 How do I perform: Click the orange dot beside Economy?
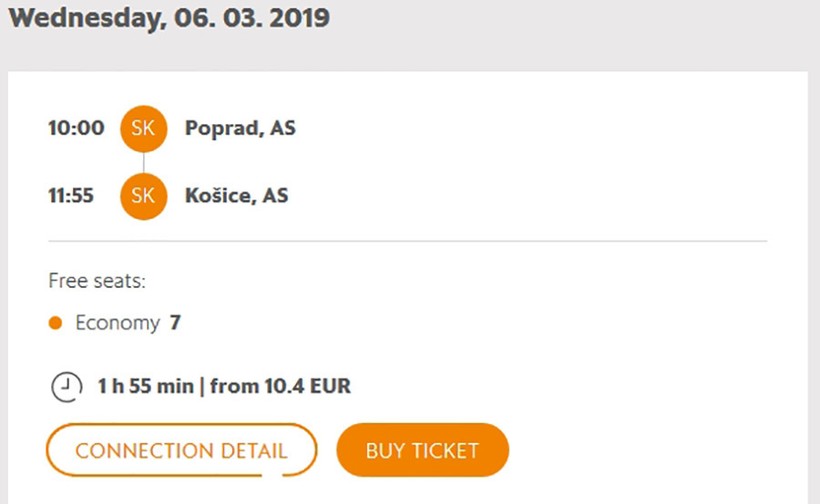point(55,323)
